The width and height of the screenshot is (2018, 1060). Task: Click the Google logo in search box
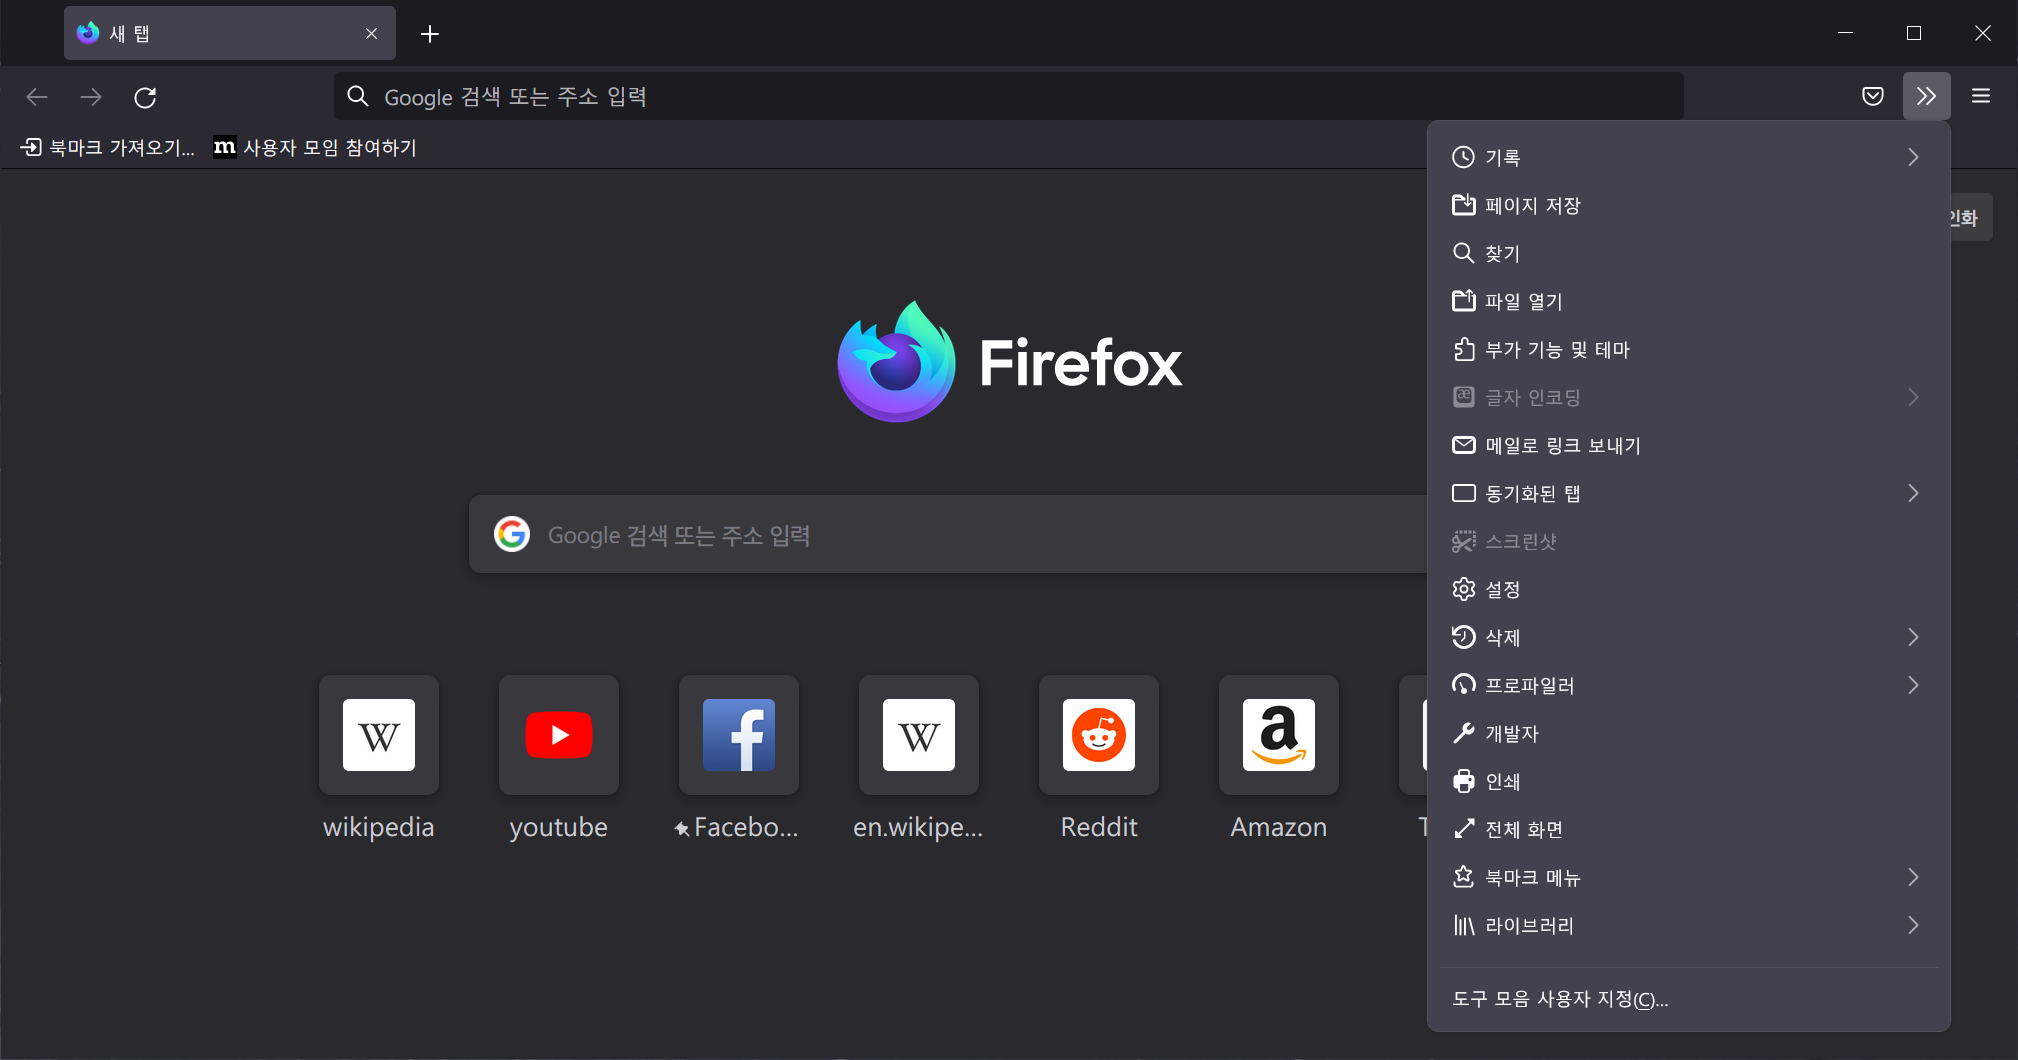(x=512, y=534)
